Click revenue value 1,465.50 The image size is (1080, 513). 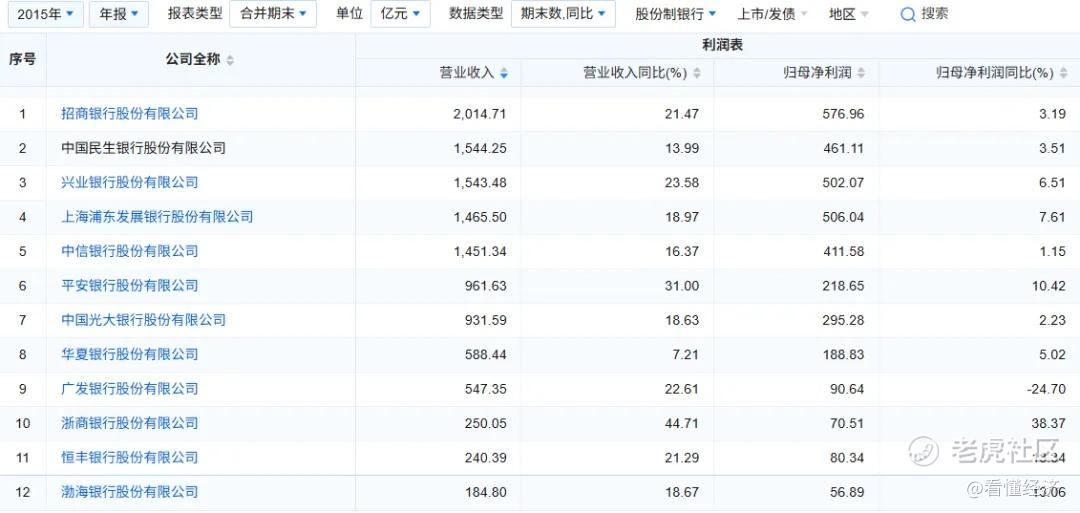coord(480,217)
